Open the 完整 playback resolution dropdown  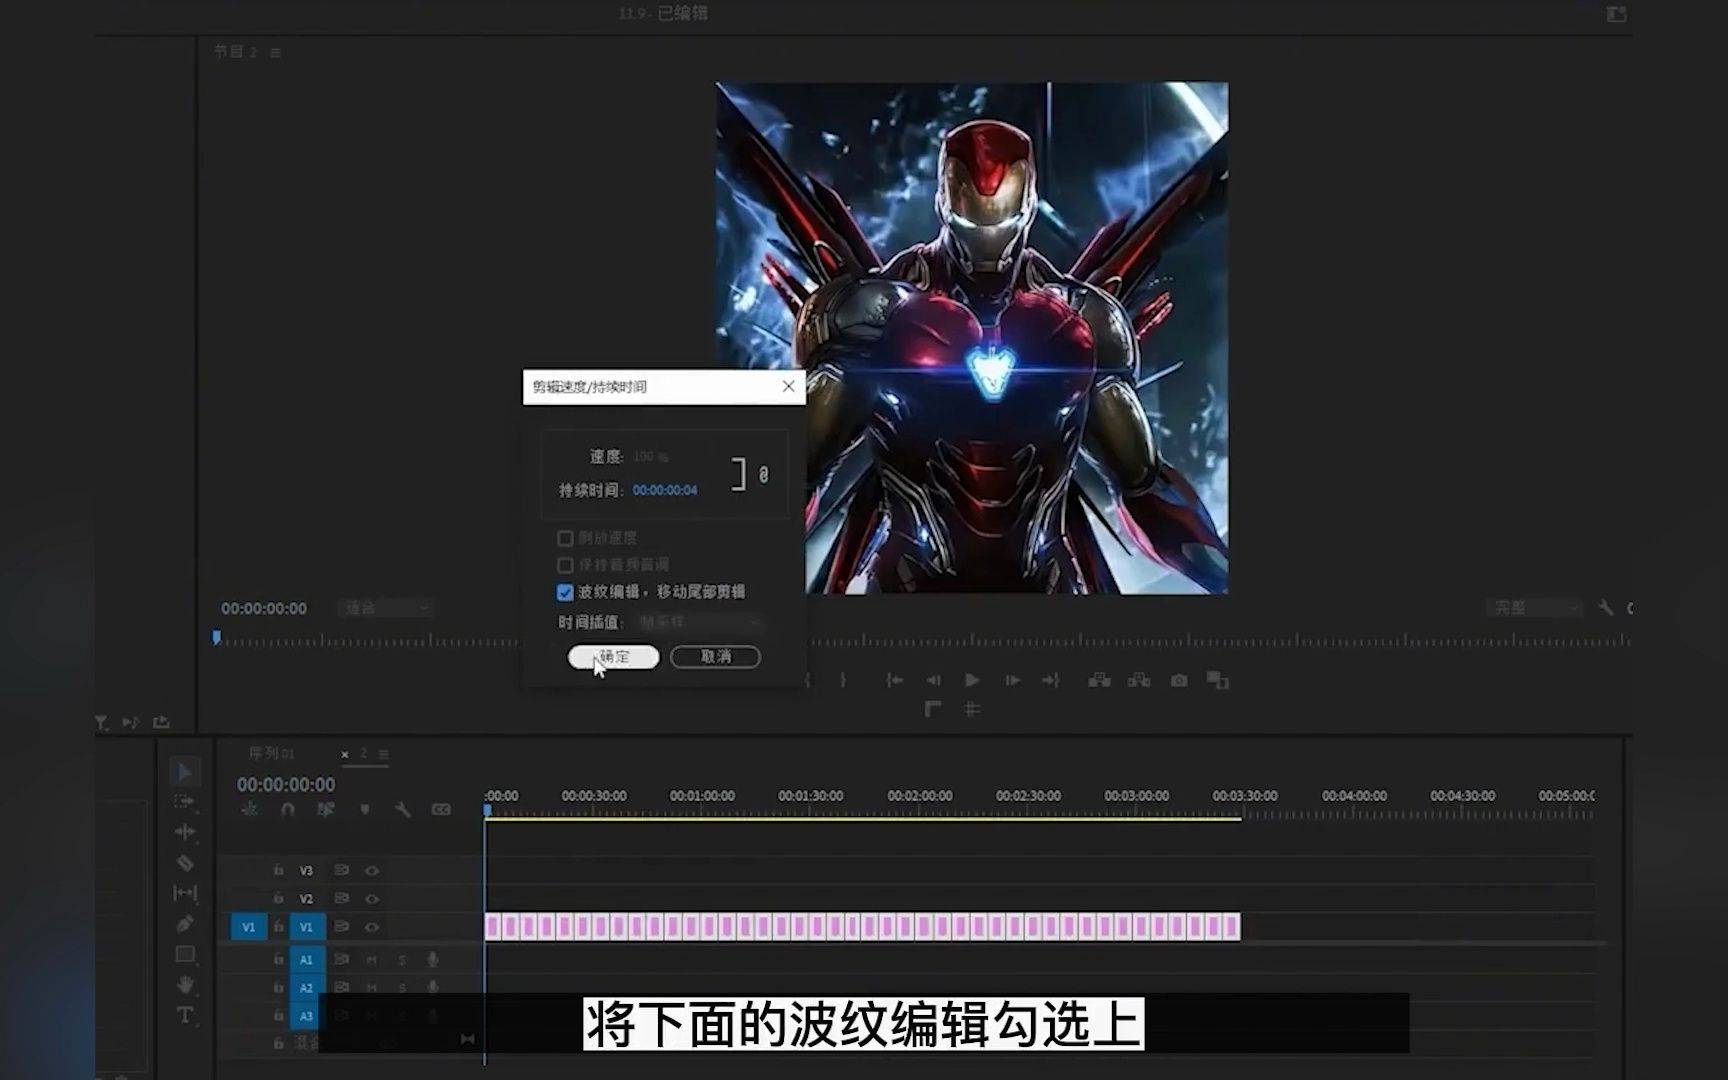1534,608
